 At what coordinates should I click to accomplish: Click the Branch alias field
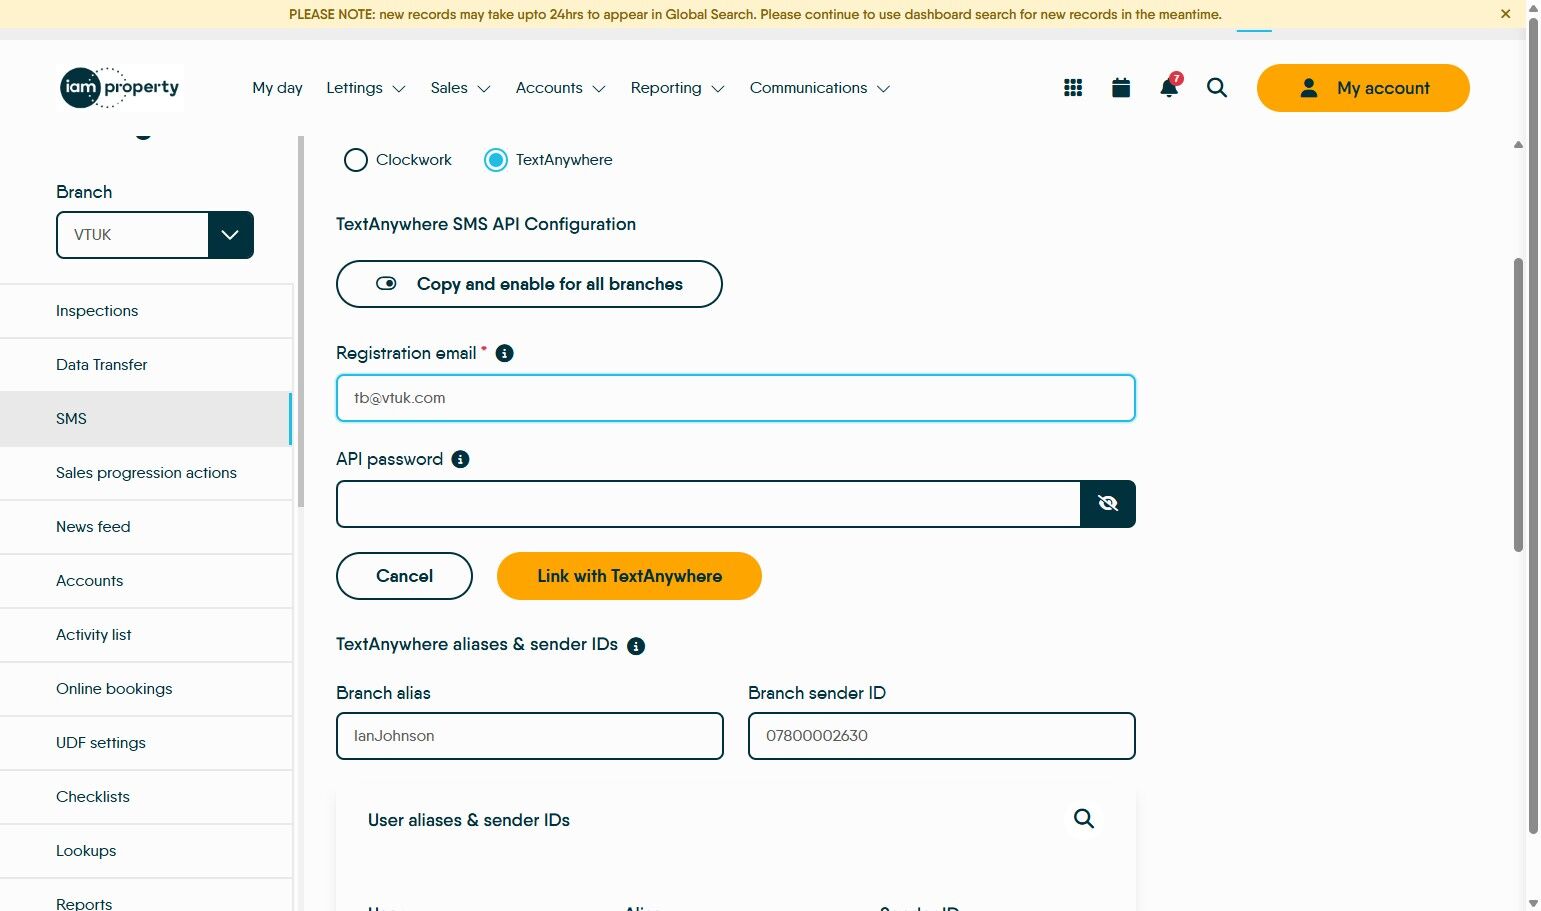(x=530, y=736)
